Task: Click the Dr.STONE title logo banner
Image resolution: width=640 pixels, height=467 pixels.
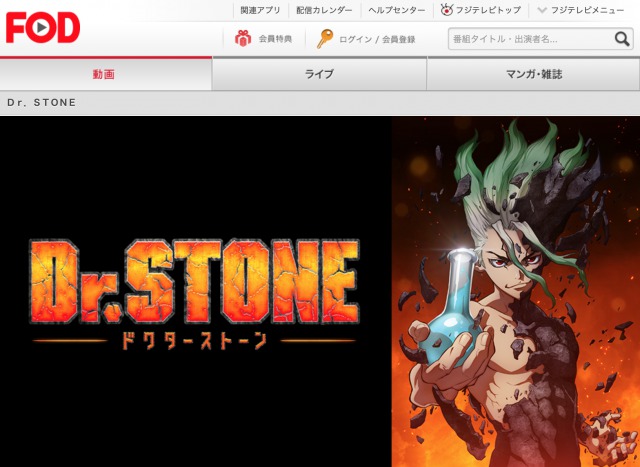Action: click(194, 293)
